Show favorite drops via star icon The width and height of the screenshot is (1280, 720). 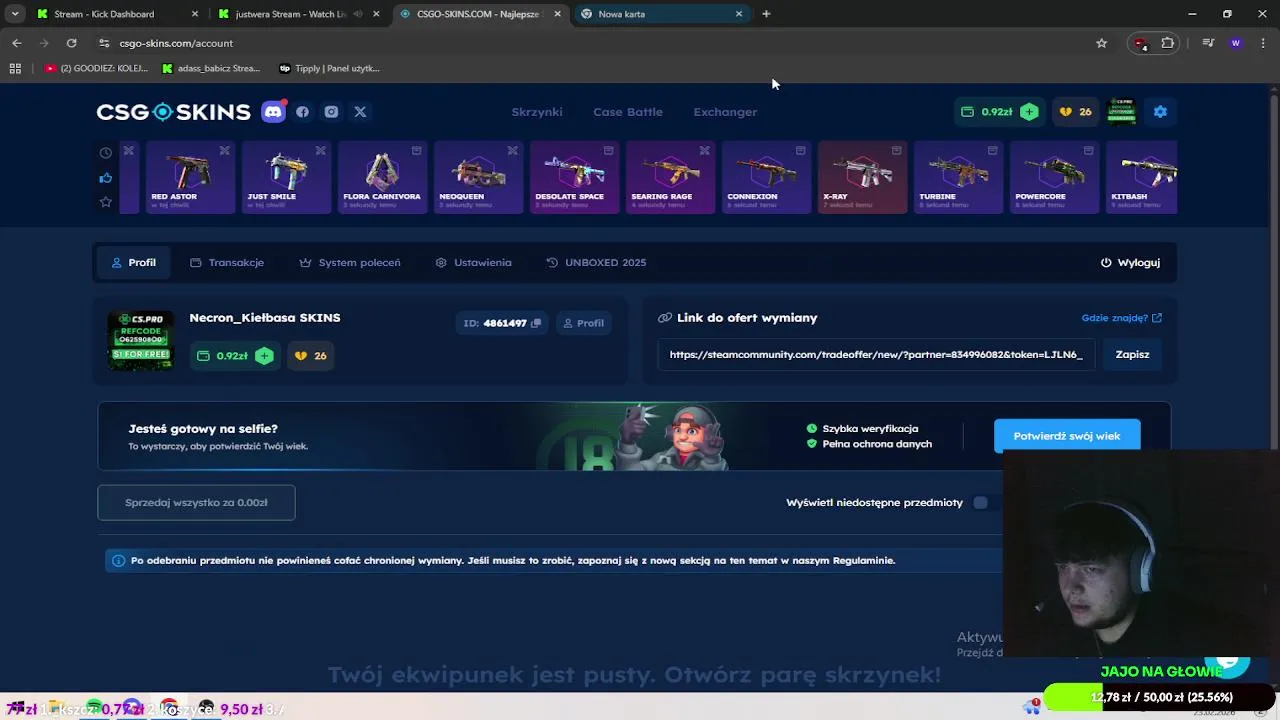pyautogui.click(x=105, y=202)
